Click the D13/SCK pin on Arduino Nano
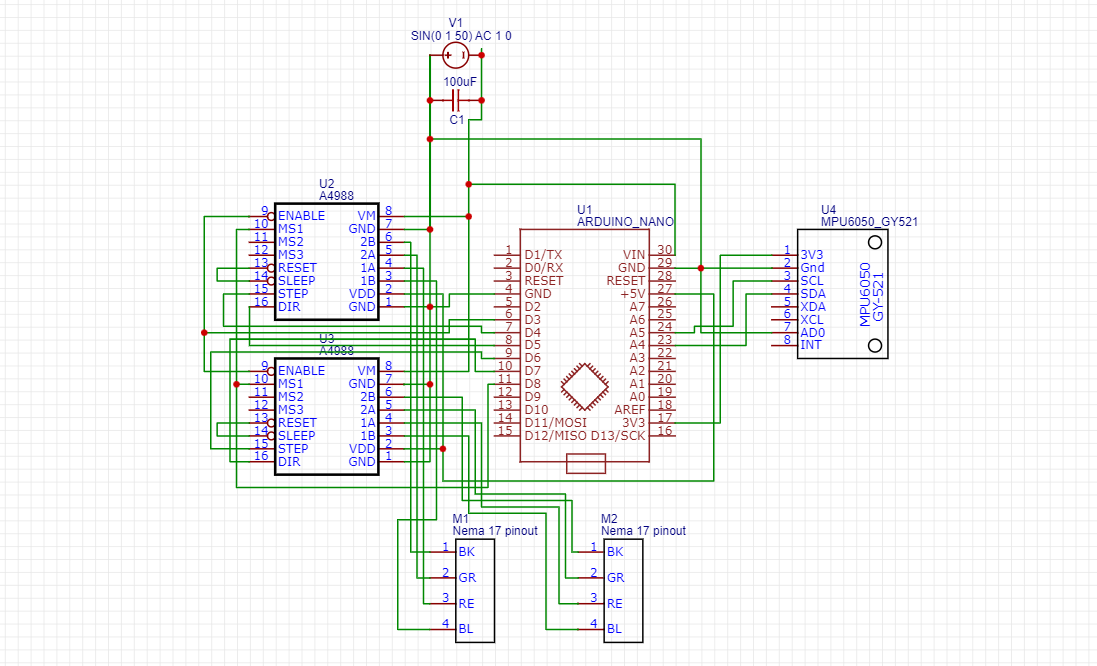The image size is (1097, 666). pyautogui.click(x=618, y=435)
